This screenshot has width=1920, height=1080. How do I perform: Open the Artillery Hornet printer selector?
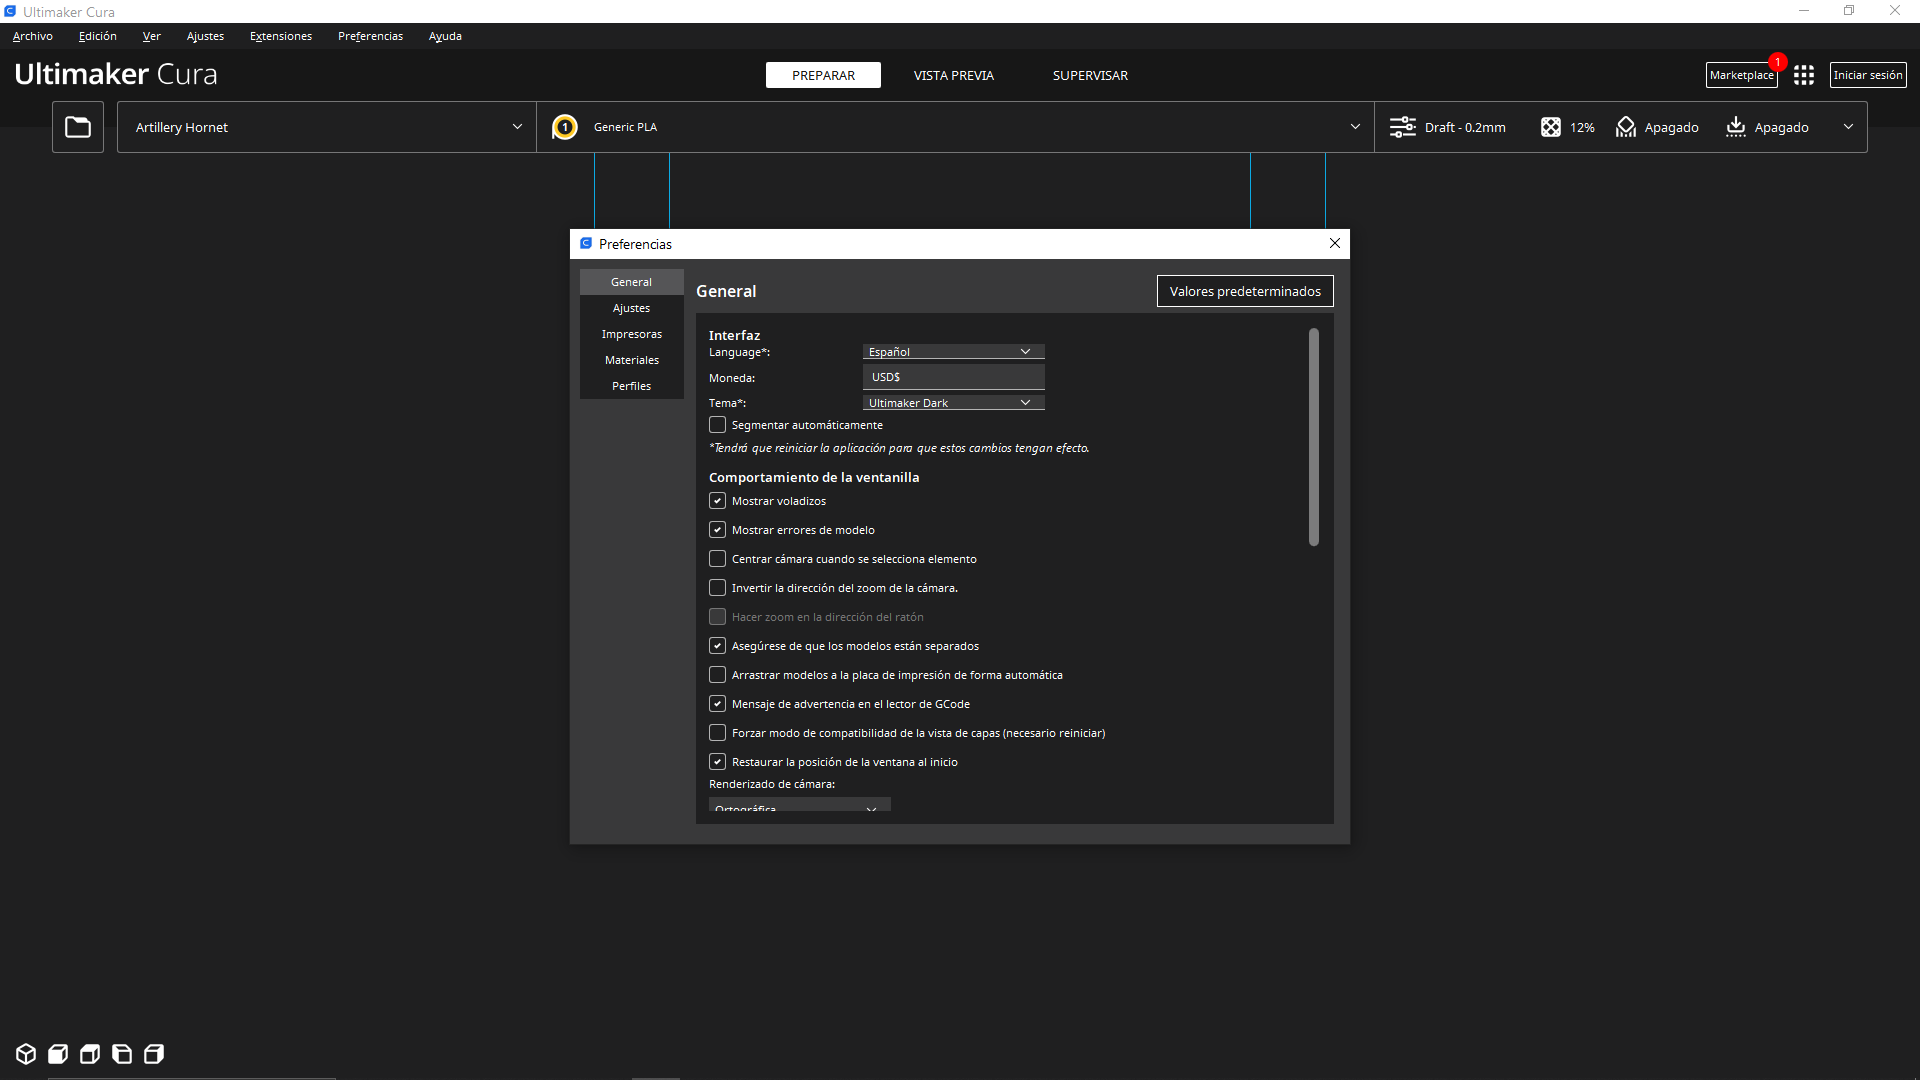(x=327, y=127)
